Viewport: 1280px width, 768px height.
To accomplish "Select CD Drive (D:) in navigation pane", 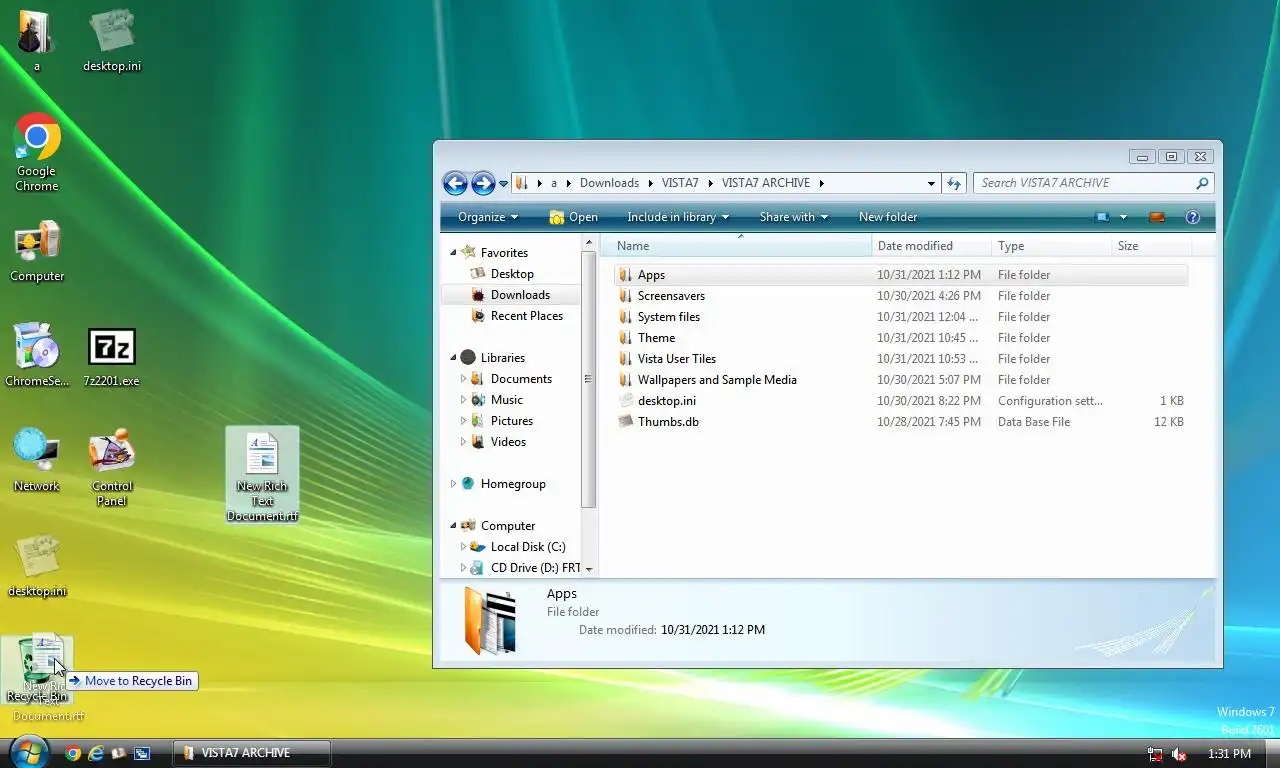I will point(526,568).
